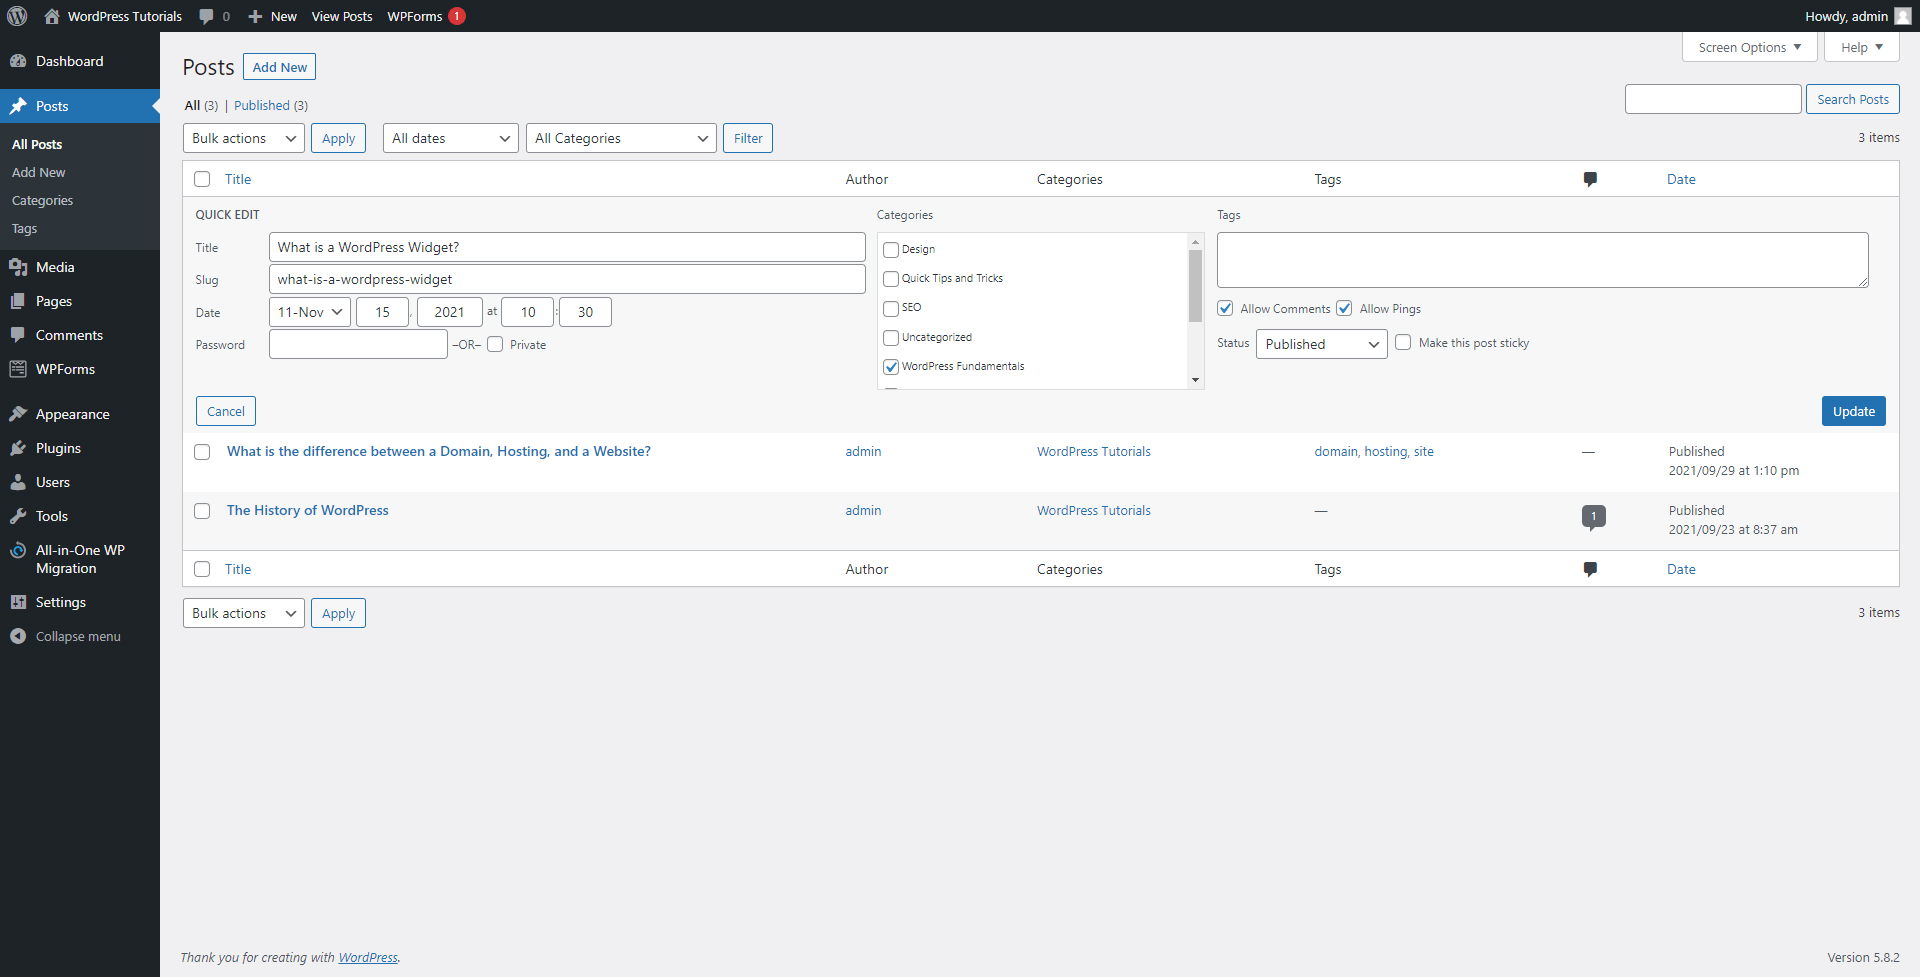The image size is (1920, 977).
Task: Open Tags submenu item
Action: click(25, 228)
